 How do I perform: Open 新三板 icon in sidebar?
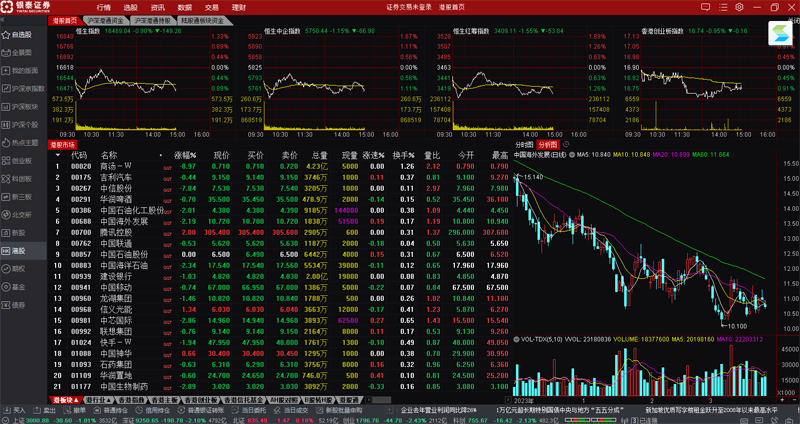point(6,196)
